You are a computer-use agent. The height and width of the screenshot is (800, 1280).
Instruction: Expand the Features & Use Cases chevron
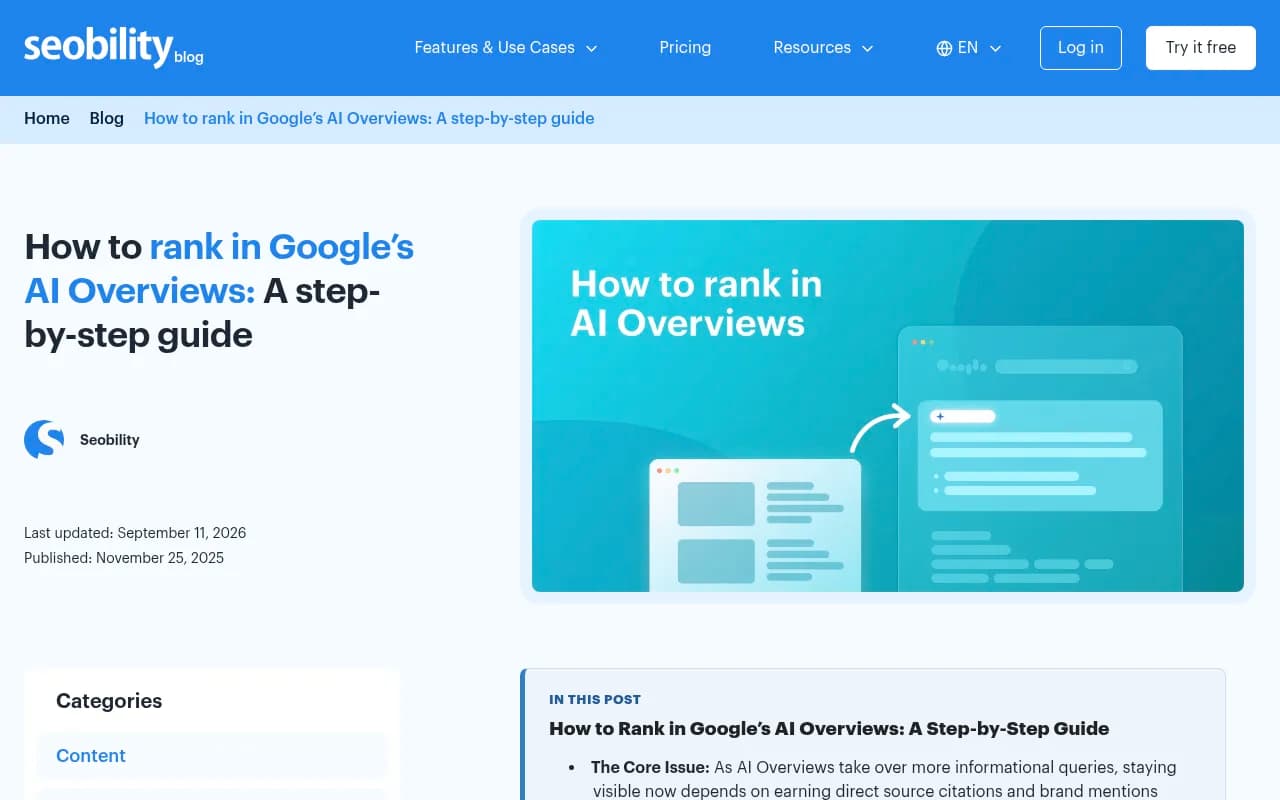591,48
